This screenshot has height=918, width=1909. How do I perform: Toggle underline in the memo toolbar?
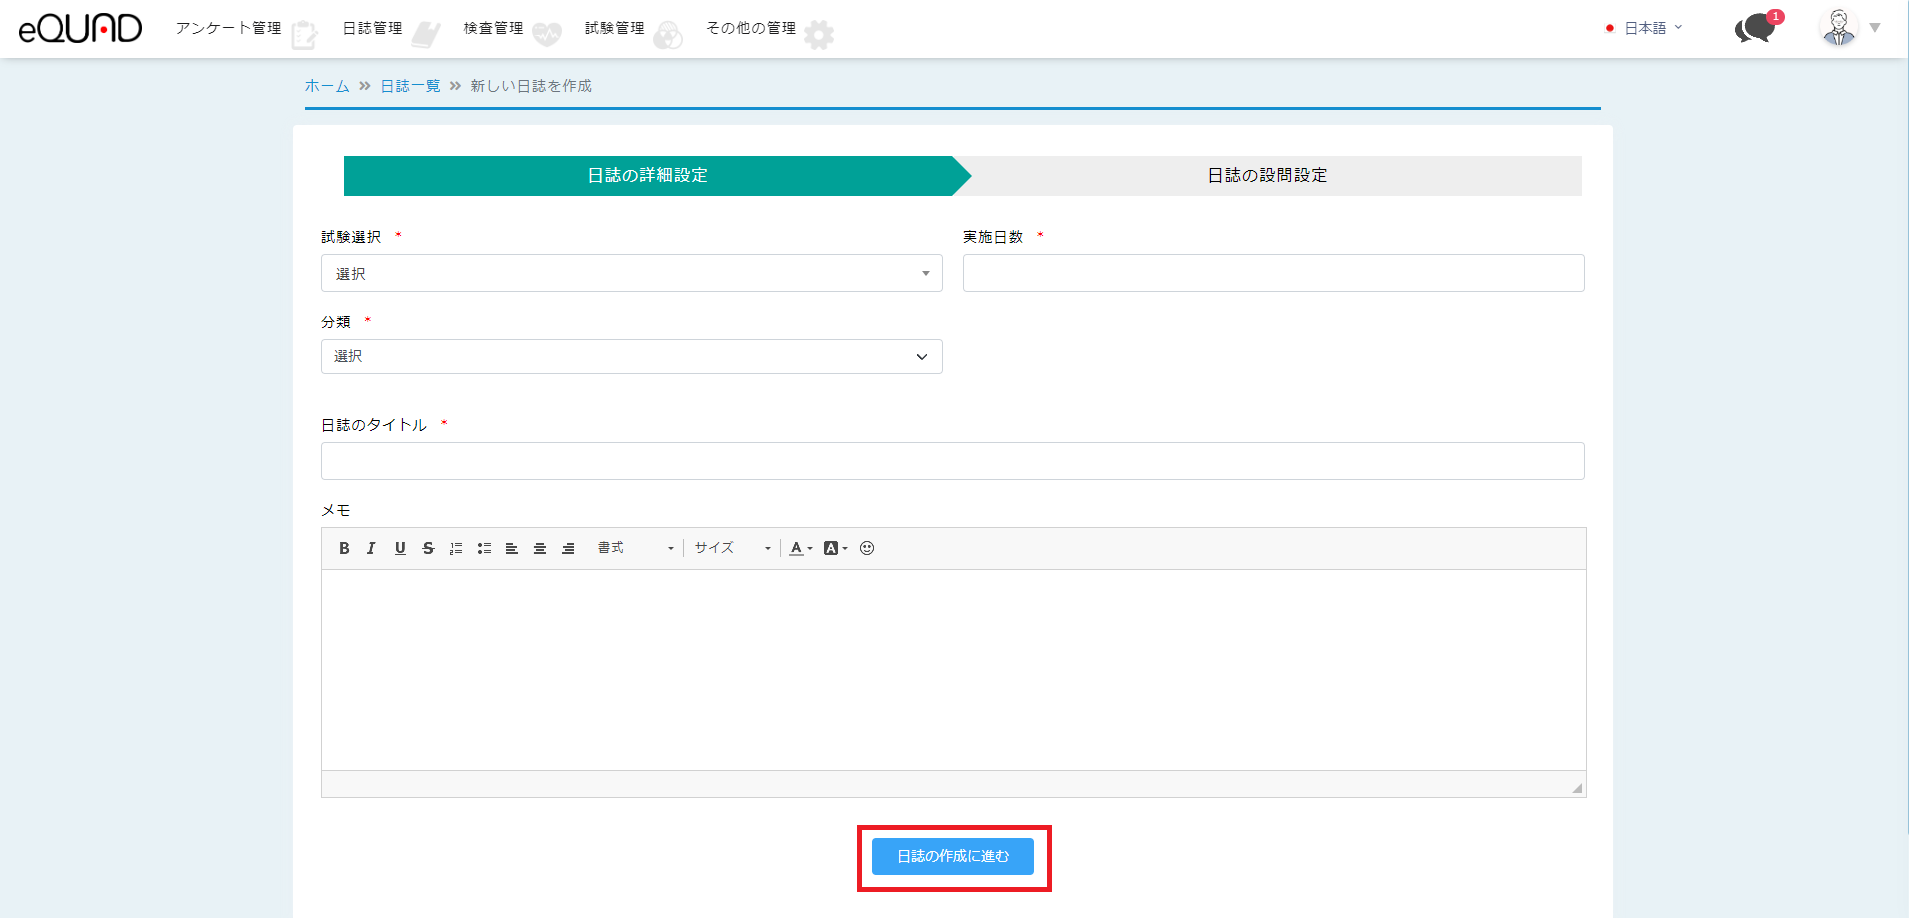point(400,548)
